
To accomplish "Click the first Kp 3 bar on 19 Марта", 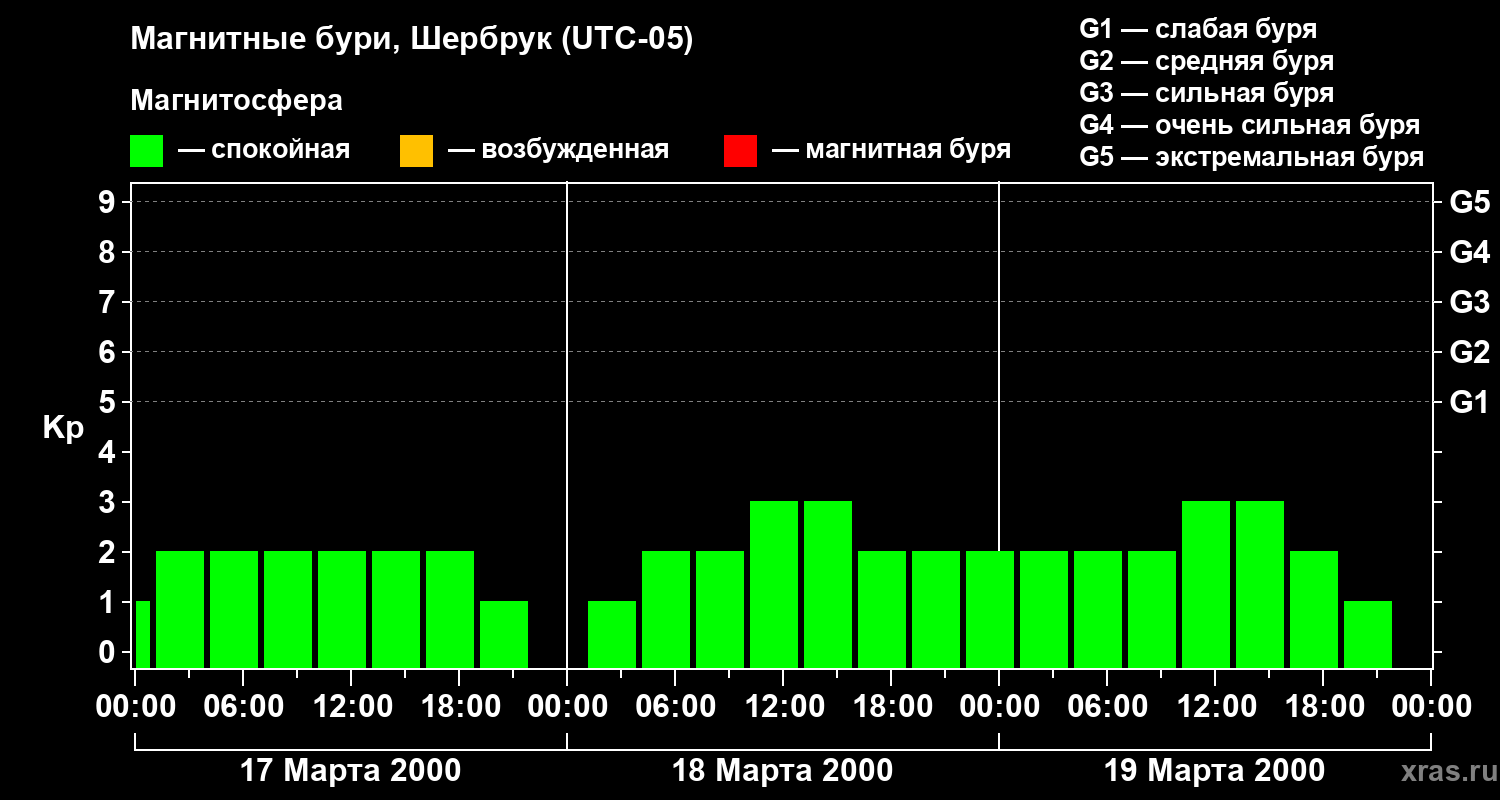I will coord(1206,584).
